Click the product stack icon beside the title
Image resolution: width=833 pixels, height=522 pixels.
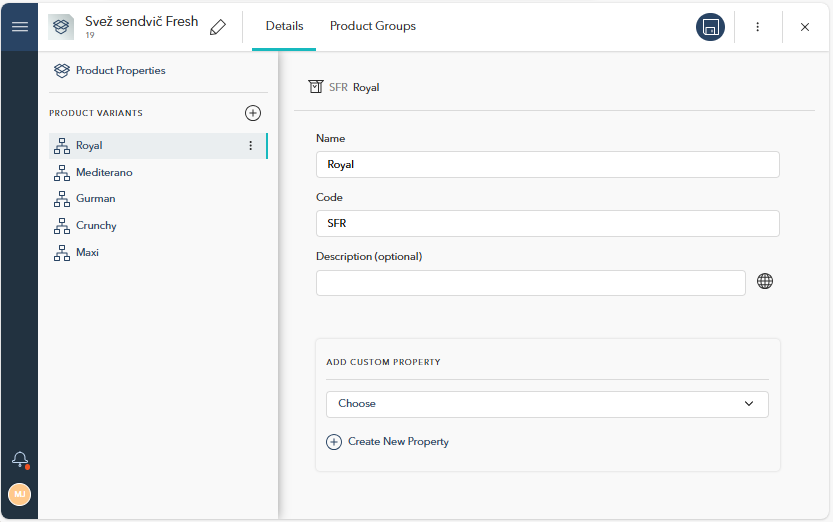pos(61,27)
